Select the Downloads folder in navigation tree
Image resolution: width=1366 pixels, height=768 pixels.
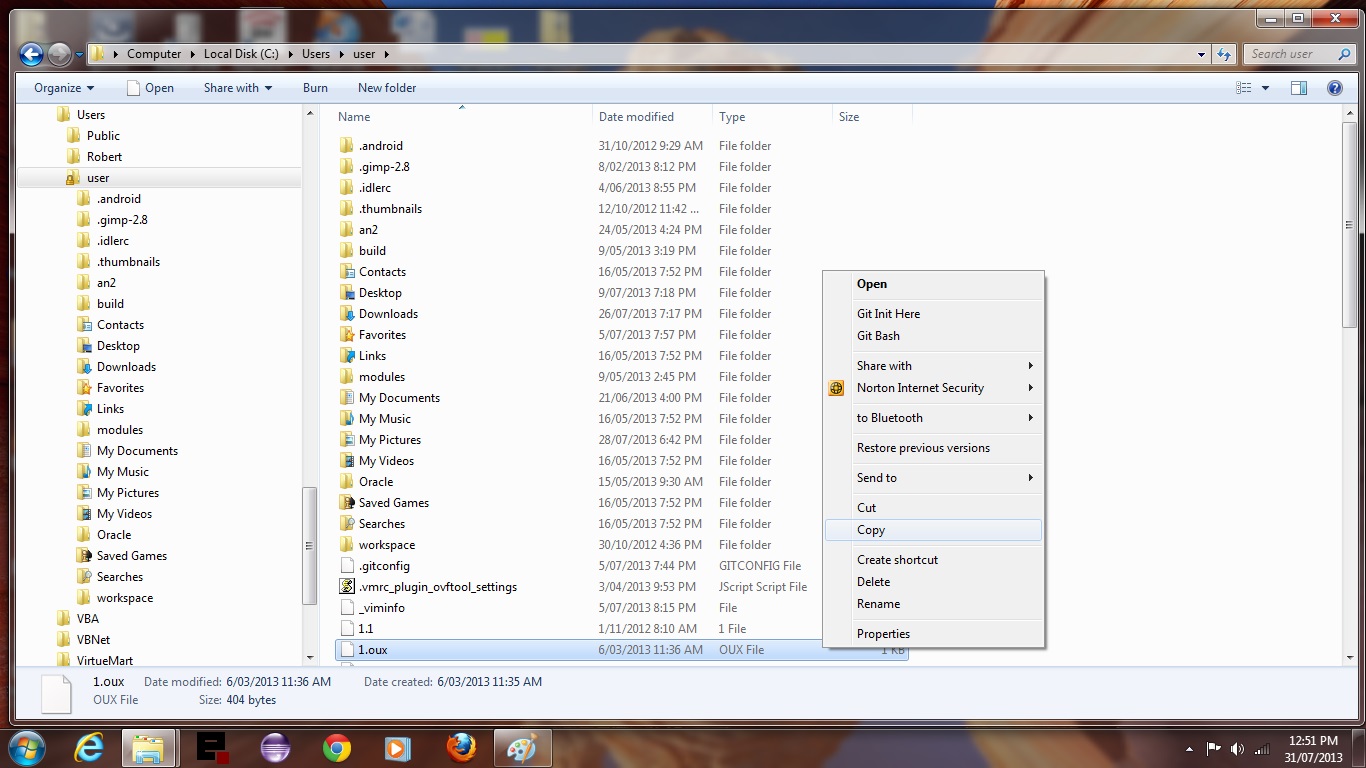tap(126, 367)
